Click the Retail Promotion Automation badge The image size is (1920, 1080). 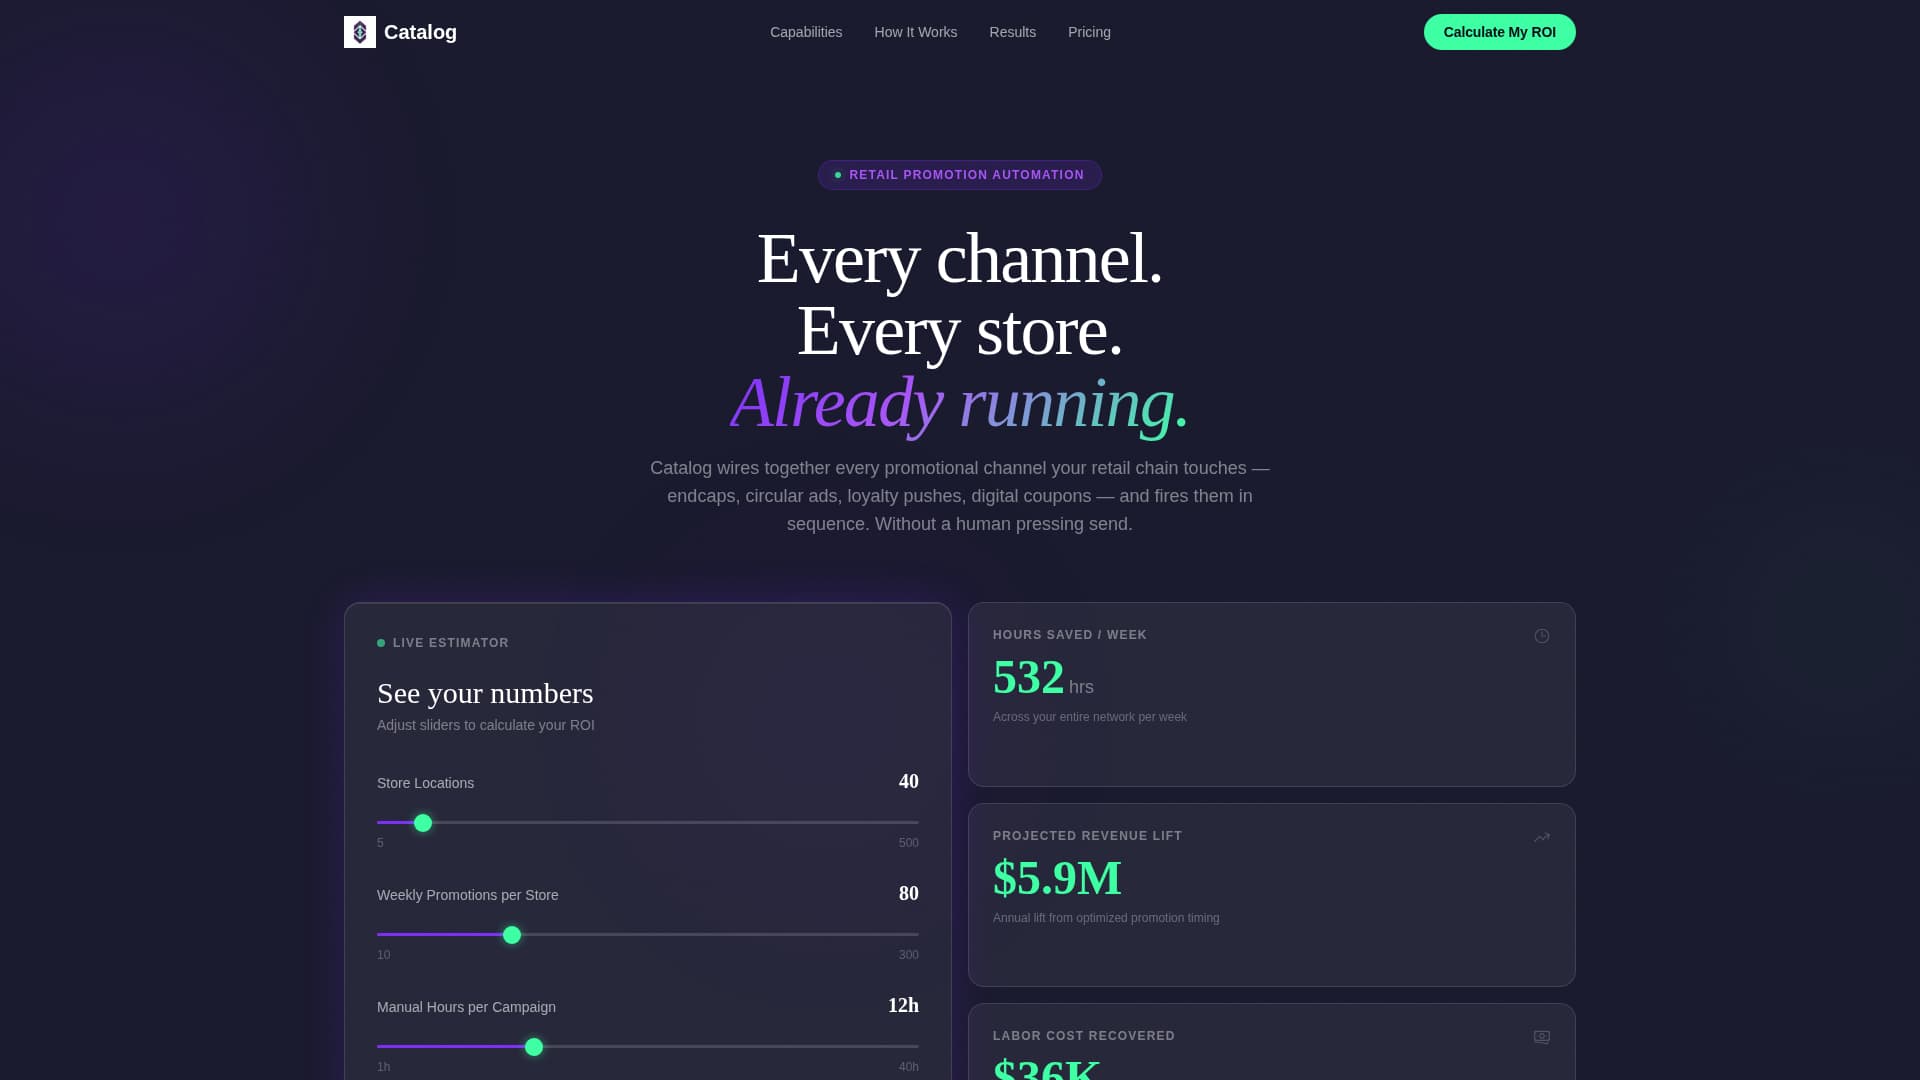pyautogui.click(x=960, y=174)
